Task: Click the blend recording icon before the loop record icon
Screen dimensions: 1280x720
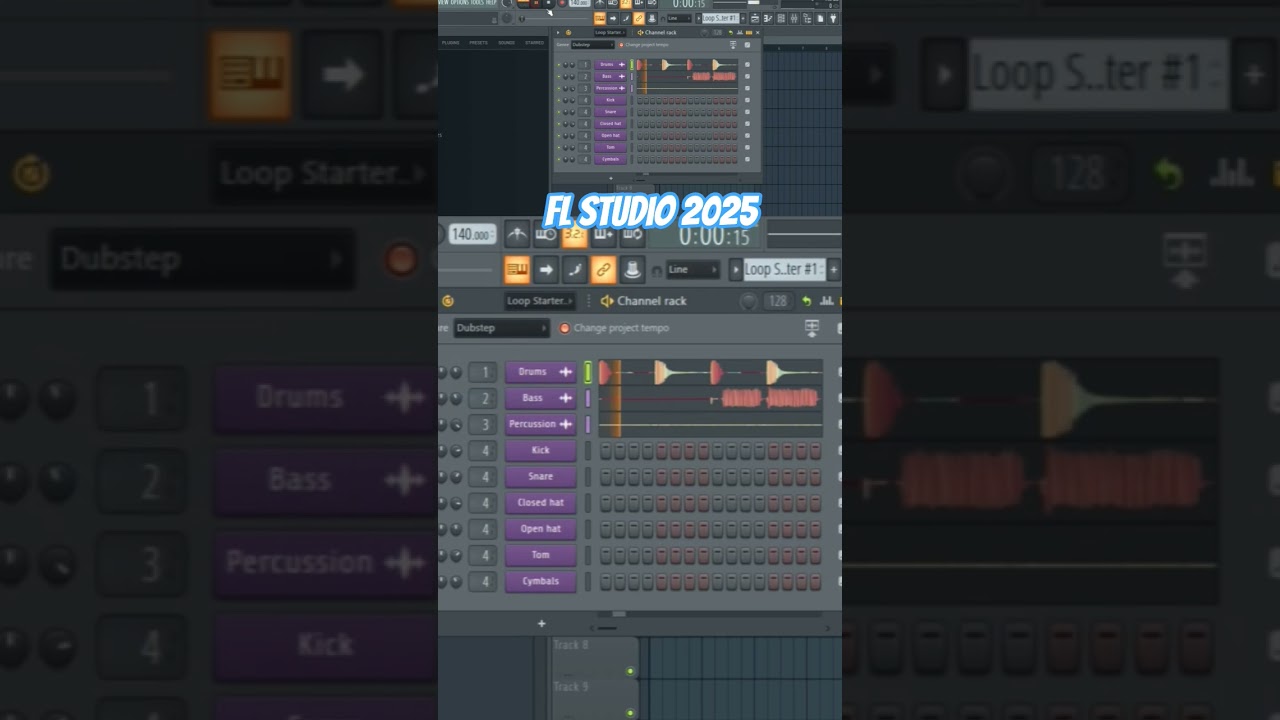Action: [604, 235]
